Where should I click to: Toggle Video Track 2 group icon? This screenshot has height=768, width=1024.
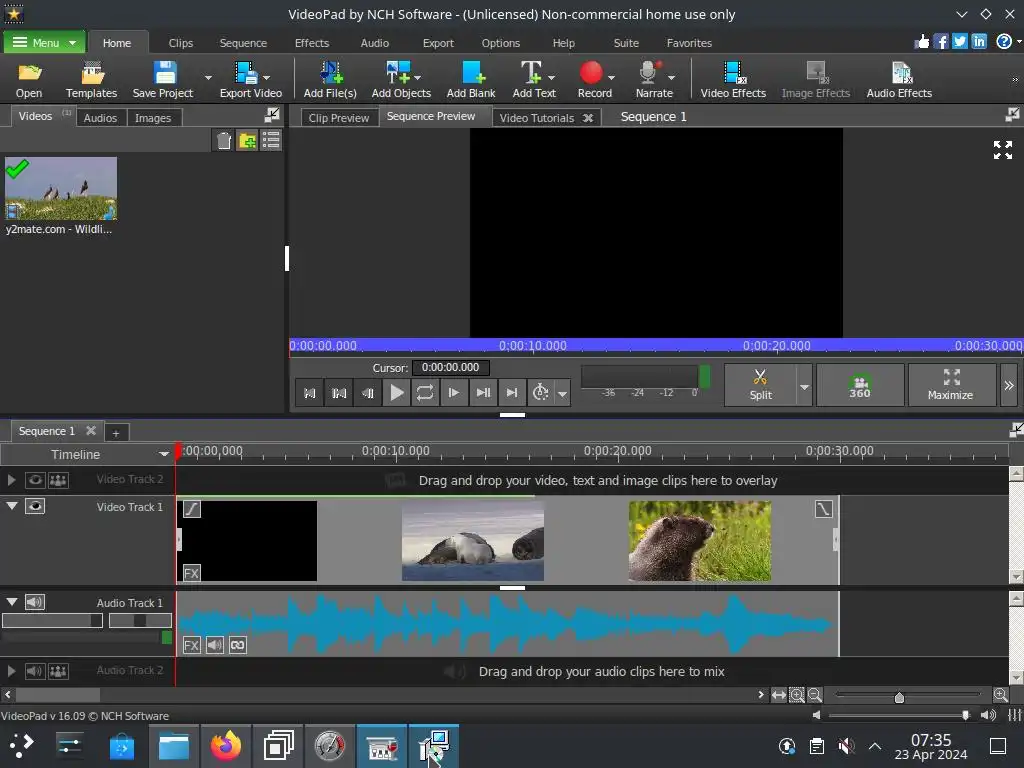[x=58, y=480]
